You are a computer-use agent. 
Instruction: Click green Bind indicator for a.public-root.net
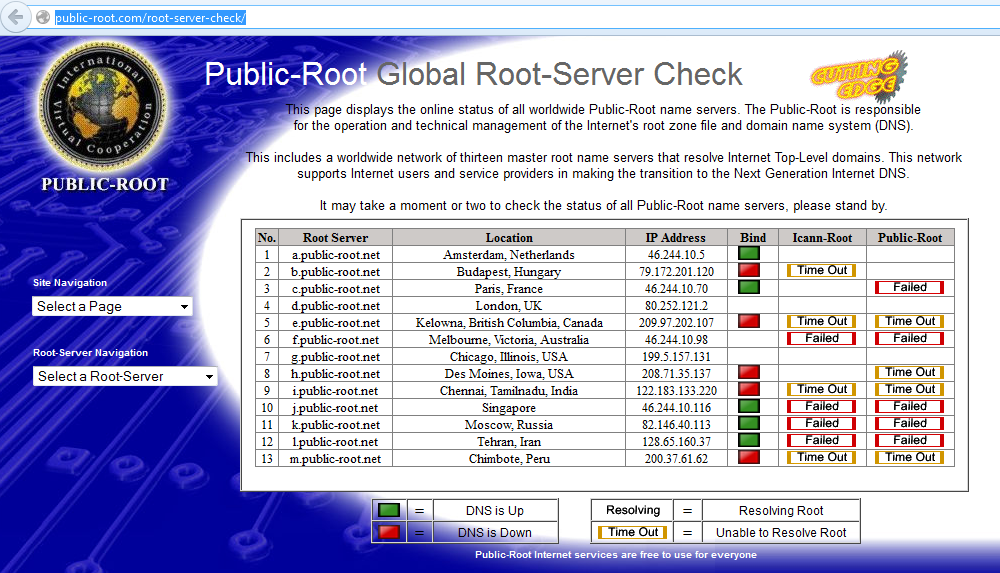tap(749, 253)
